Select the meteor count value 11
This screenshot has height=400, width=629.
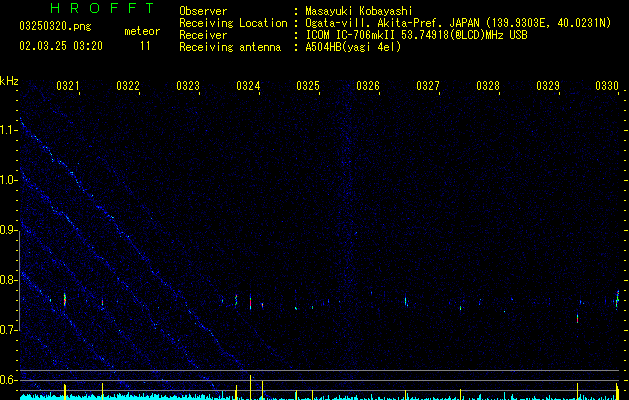[145, 46]
